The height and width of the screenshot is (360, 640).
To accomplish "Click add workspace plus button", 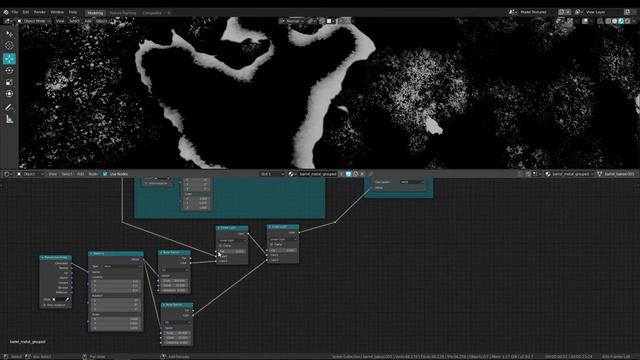I will click(169, 13).
